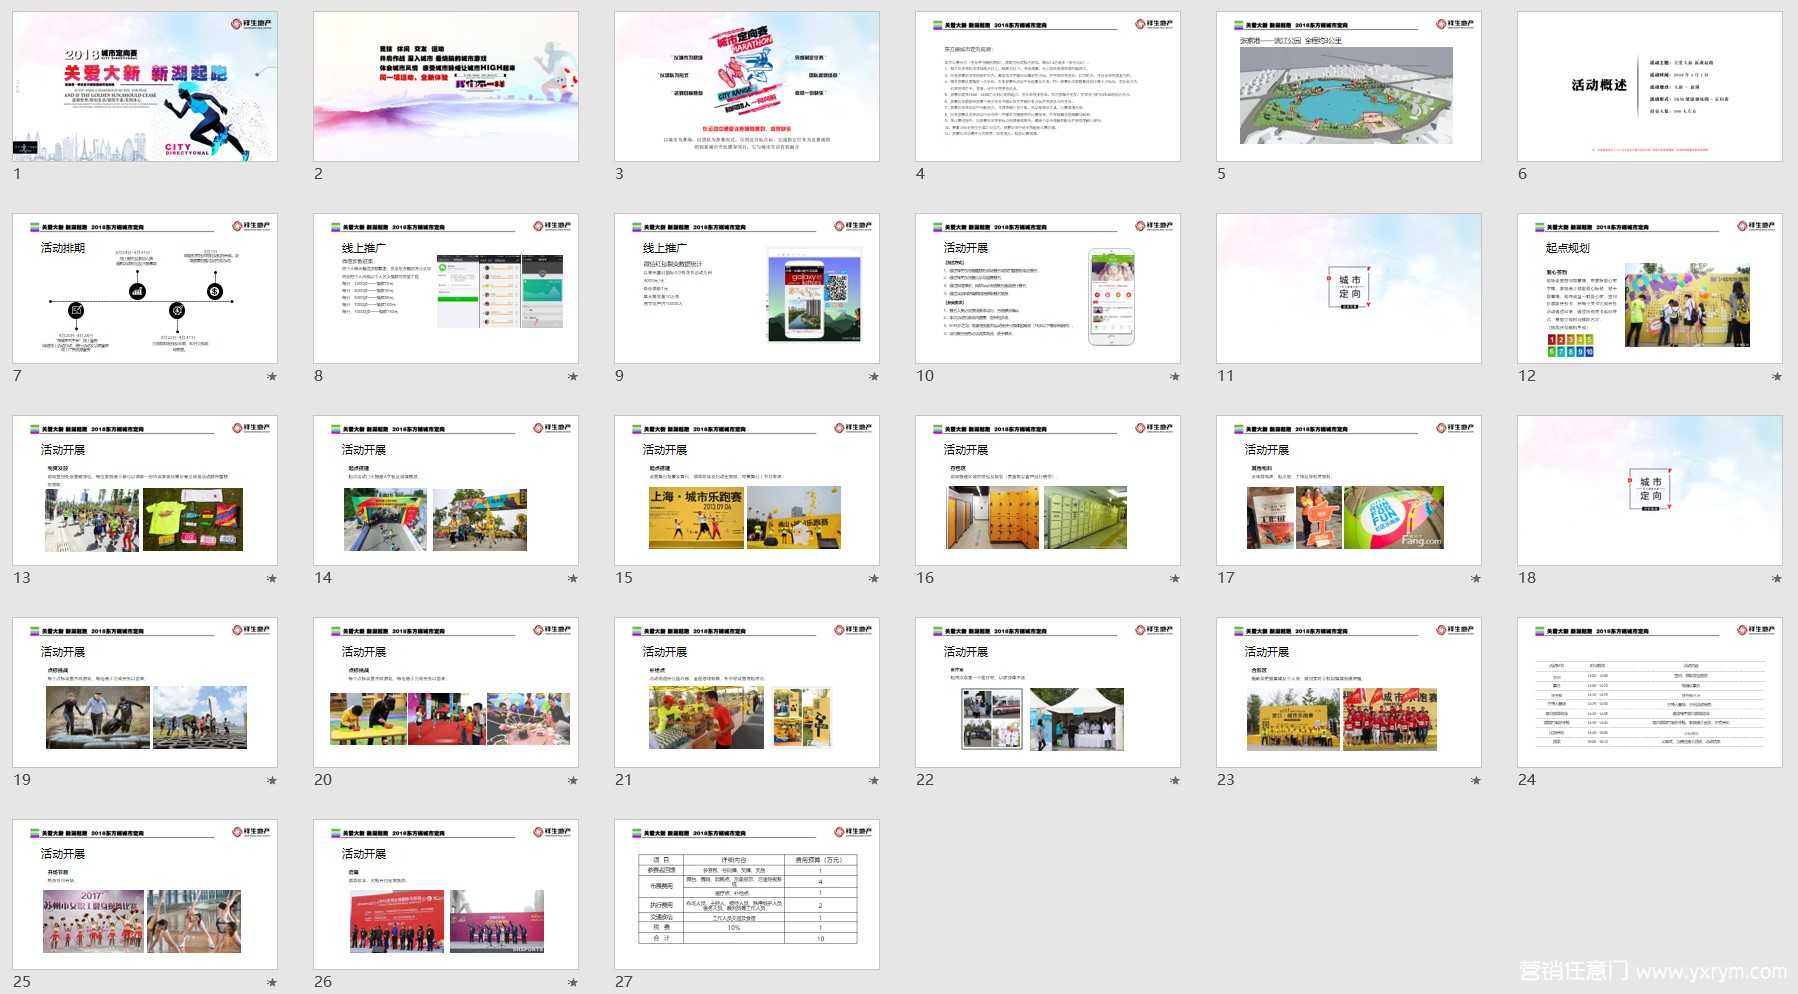Select slide 22 medical tent thumbnail

click(1047, 693)
